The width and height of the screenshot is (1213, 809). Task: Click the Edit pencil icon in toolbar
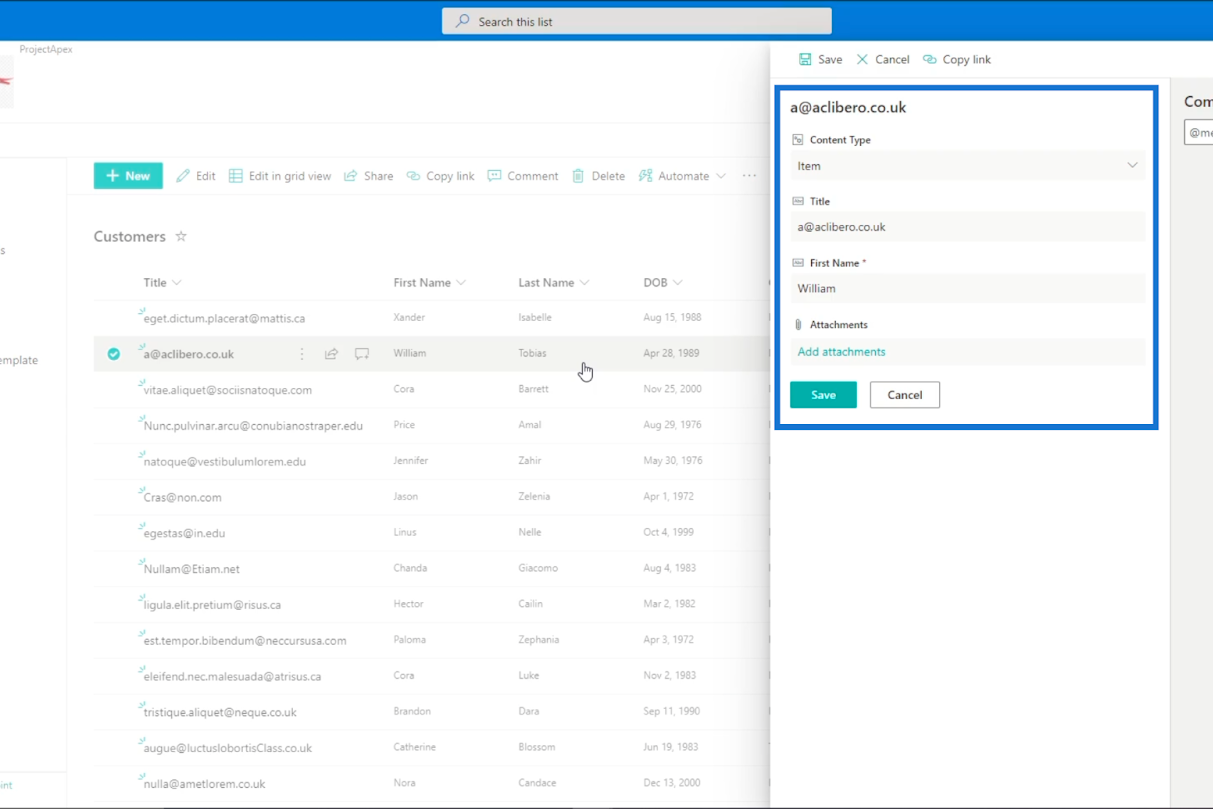click(x=183, y=176)
